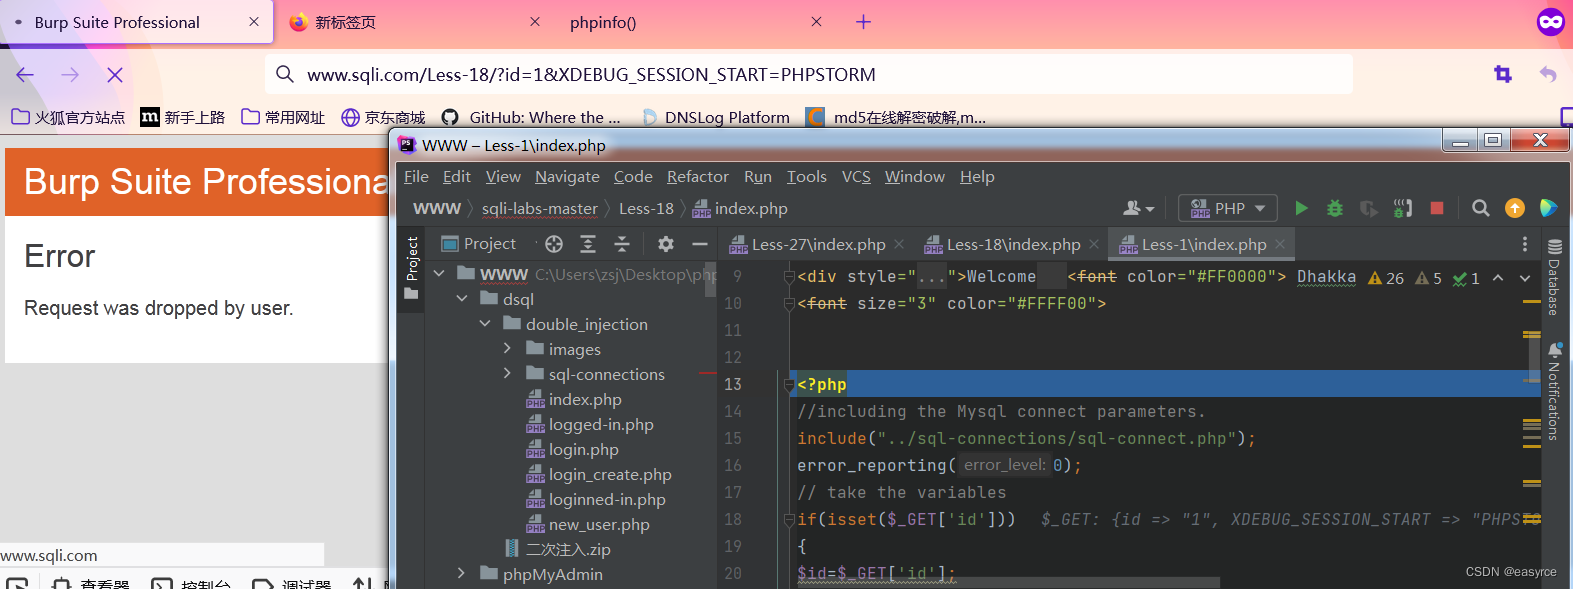Open the colorful Code With Me toolbox icon
1573x589 pixels.
(x=1548, y=208)
